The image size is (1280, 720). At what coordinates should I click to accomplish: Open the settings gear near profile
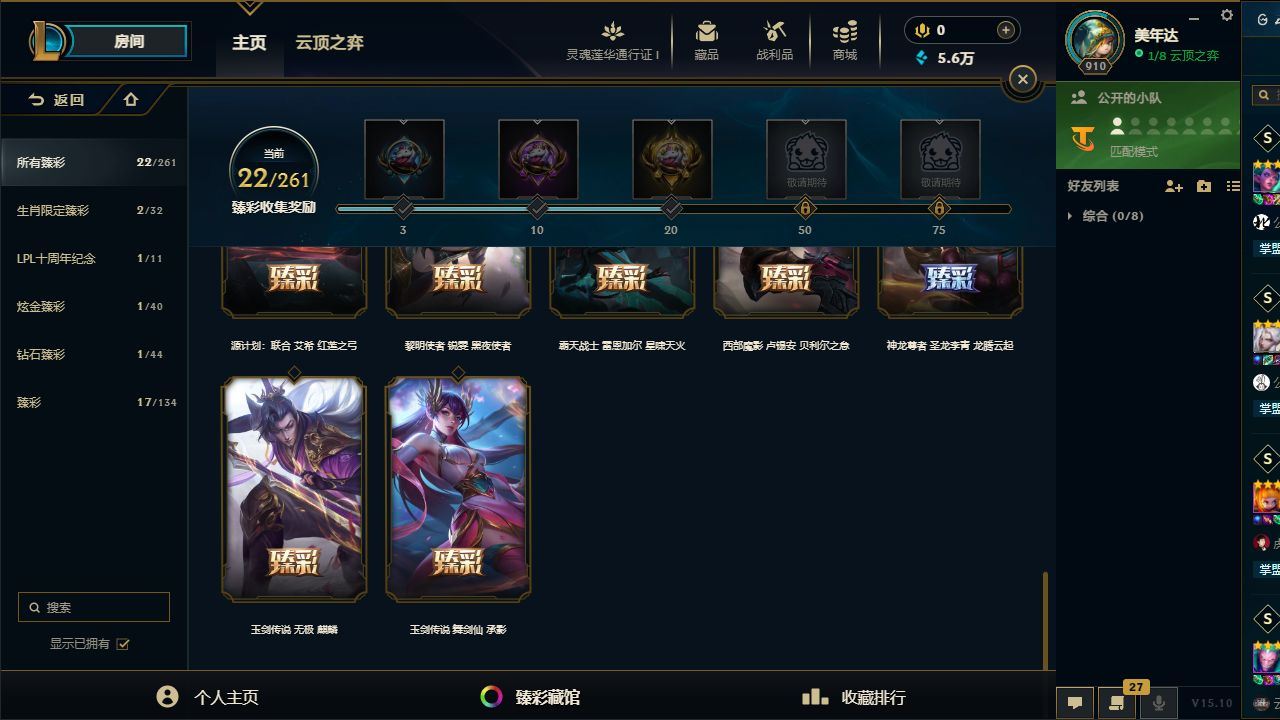click(1227, 15)
